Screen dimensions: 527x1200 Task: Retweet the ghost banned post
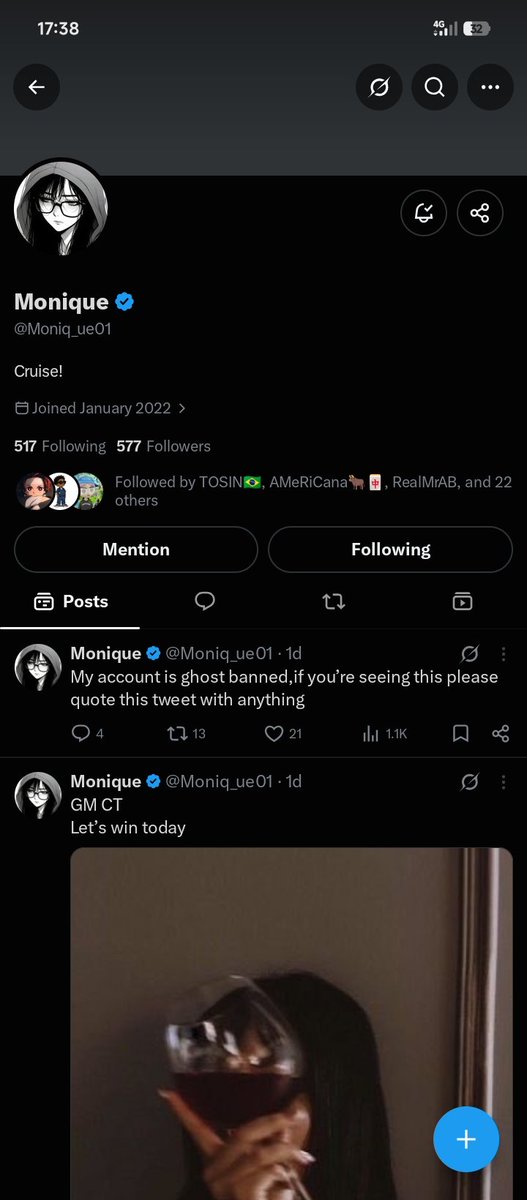point(185,734)
